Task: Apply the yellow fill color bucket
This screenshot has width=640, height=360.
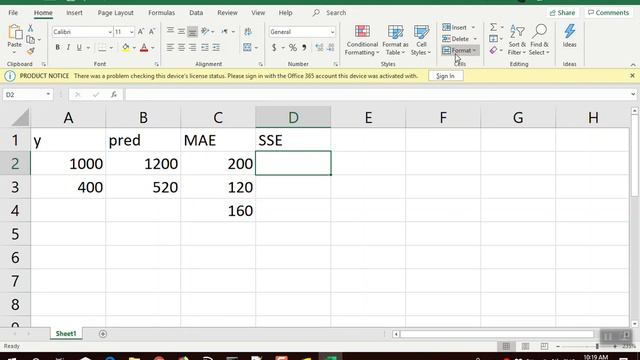Action: point(126,48)
